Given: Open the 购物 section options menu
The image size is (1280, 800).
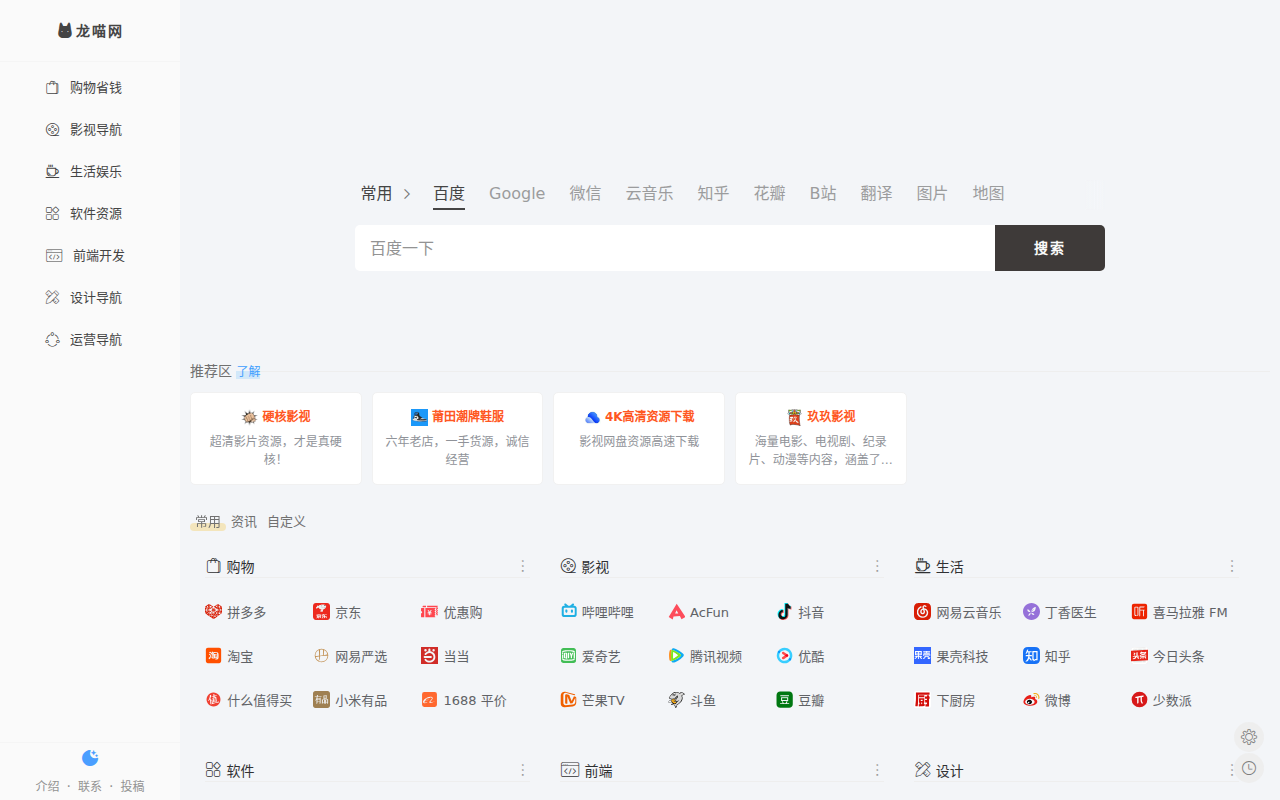Looking at the screenshot, I should point(522,566).
